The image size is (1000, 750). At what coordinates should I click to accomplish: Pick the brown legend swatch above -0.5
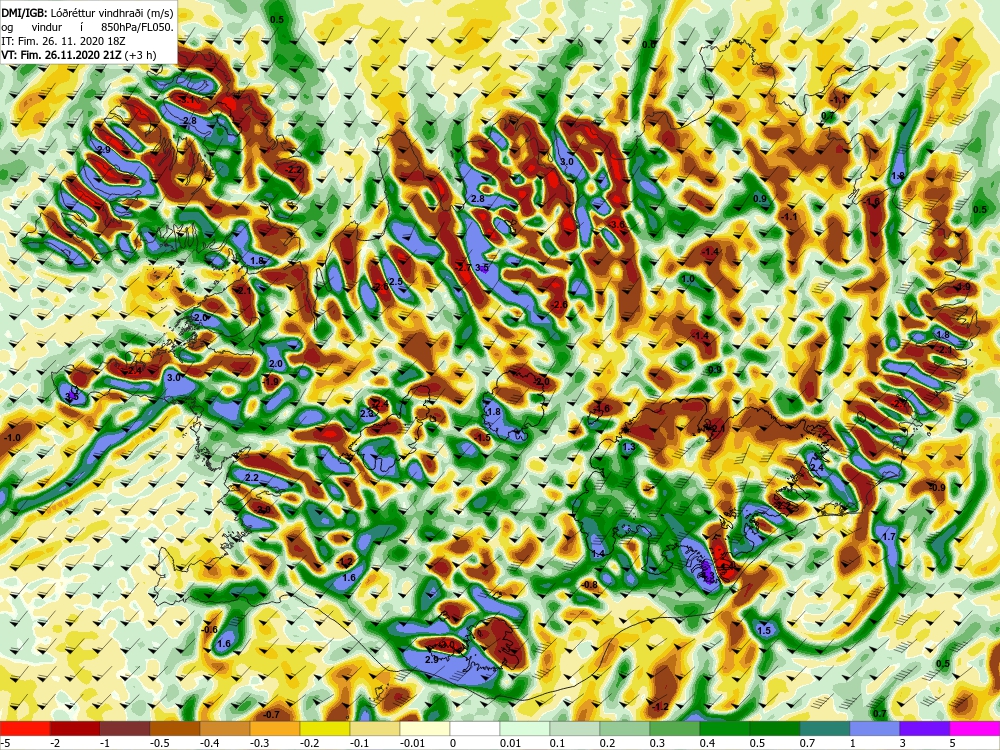pyautogui.click(x=175, y=728)
